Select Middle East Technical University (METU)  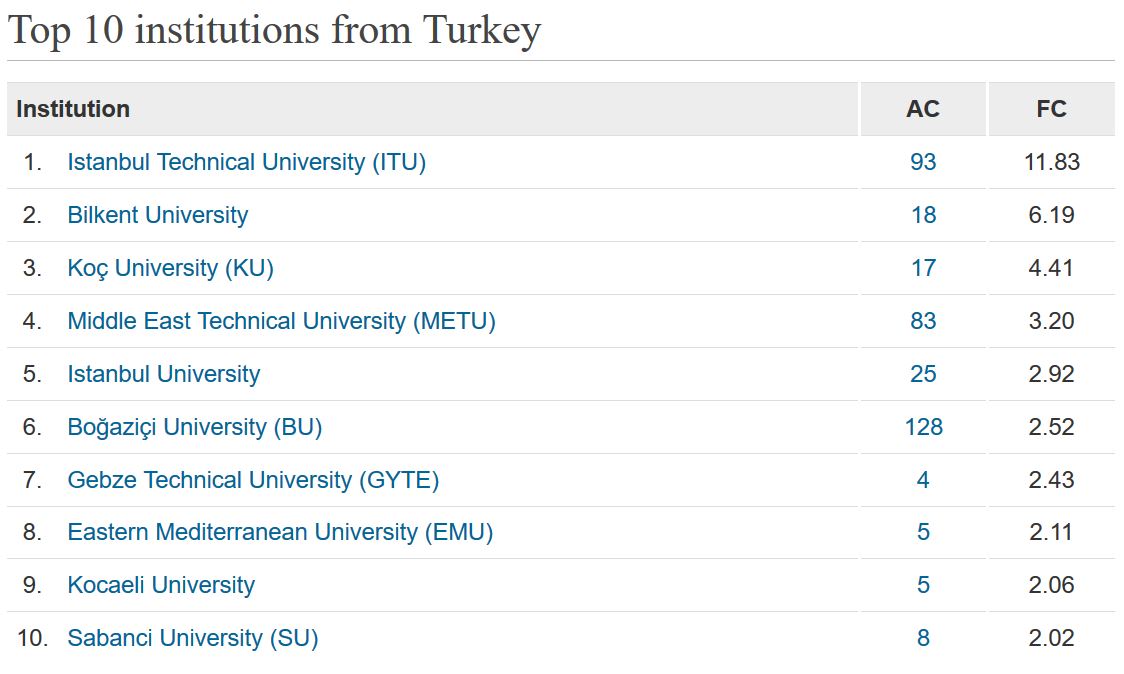281,321
